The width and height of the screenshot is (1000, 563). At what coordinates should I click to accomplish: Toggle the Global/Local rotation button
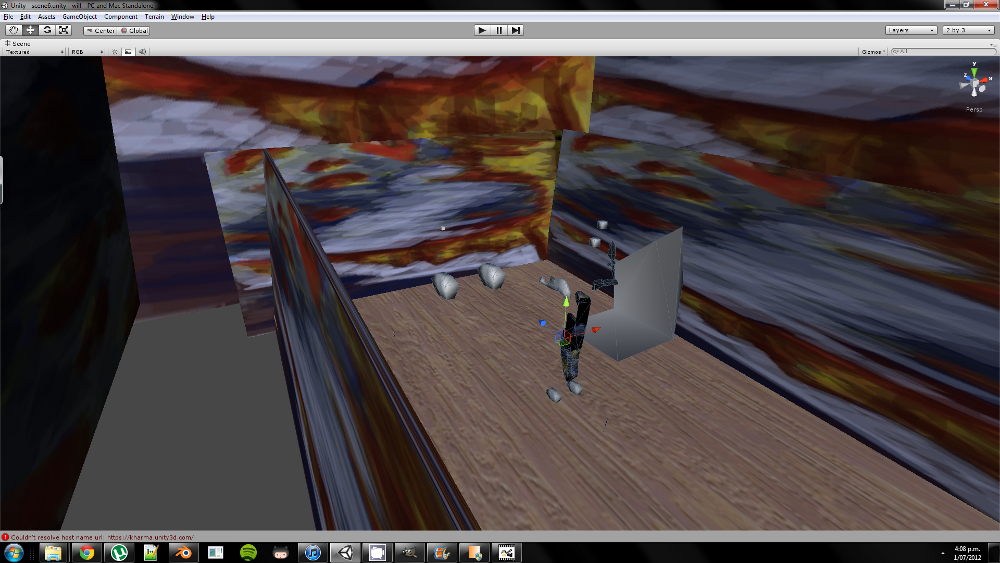pos(134,30)
